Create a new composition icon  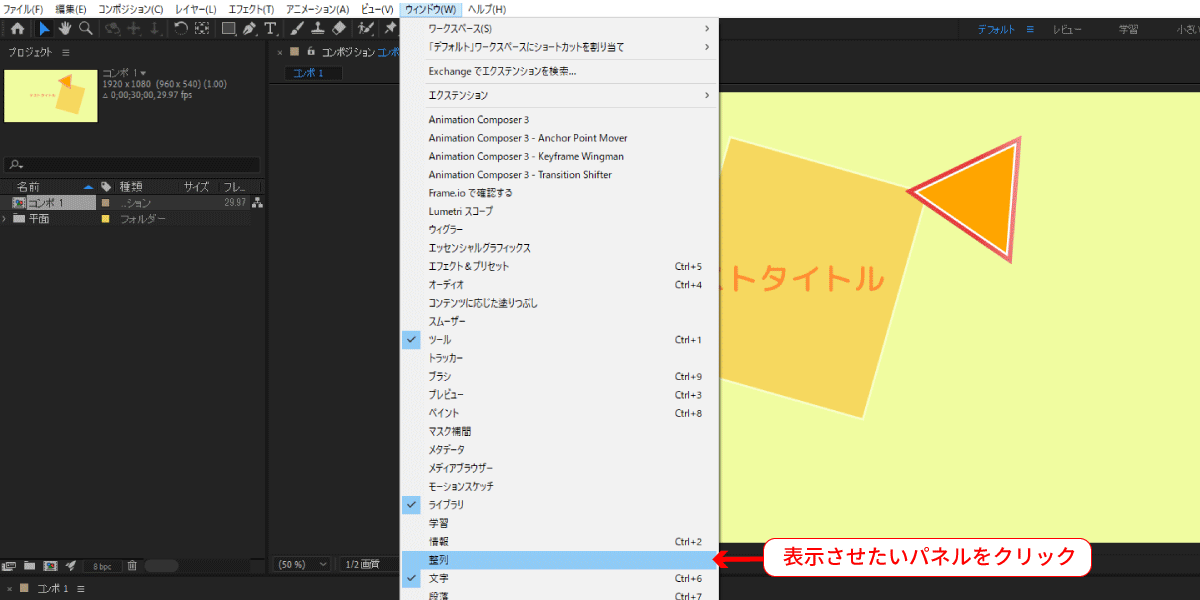(50, 565)
